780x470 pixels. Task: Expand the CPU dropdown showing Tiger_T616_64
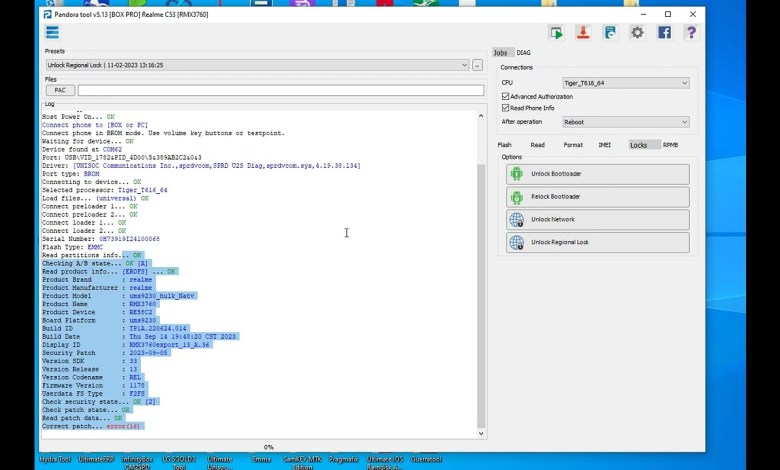tap(625, 82)
